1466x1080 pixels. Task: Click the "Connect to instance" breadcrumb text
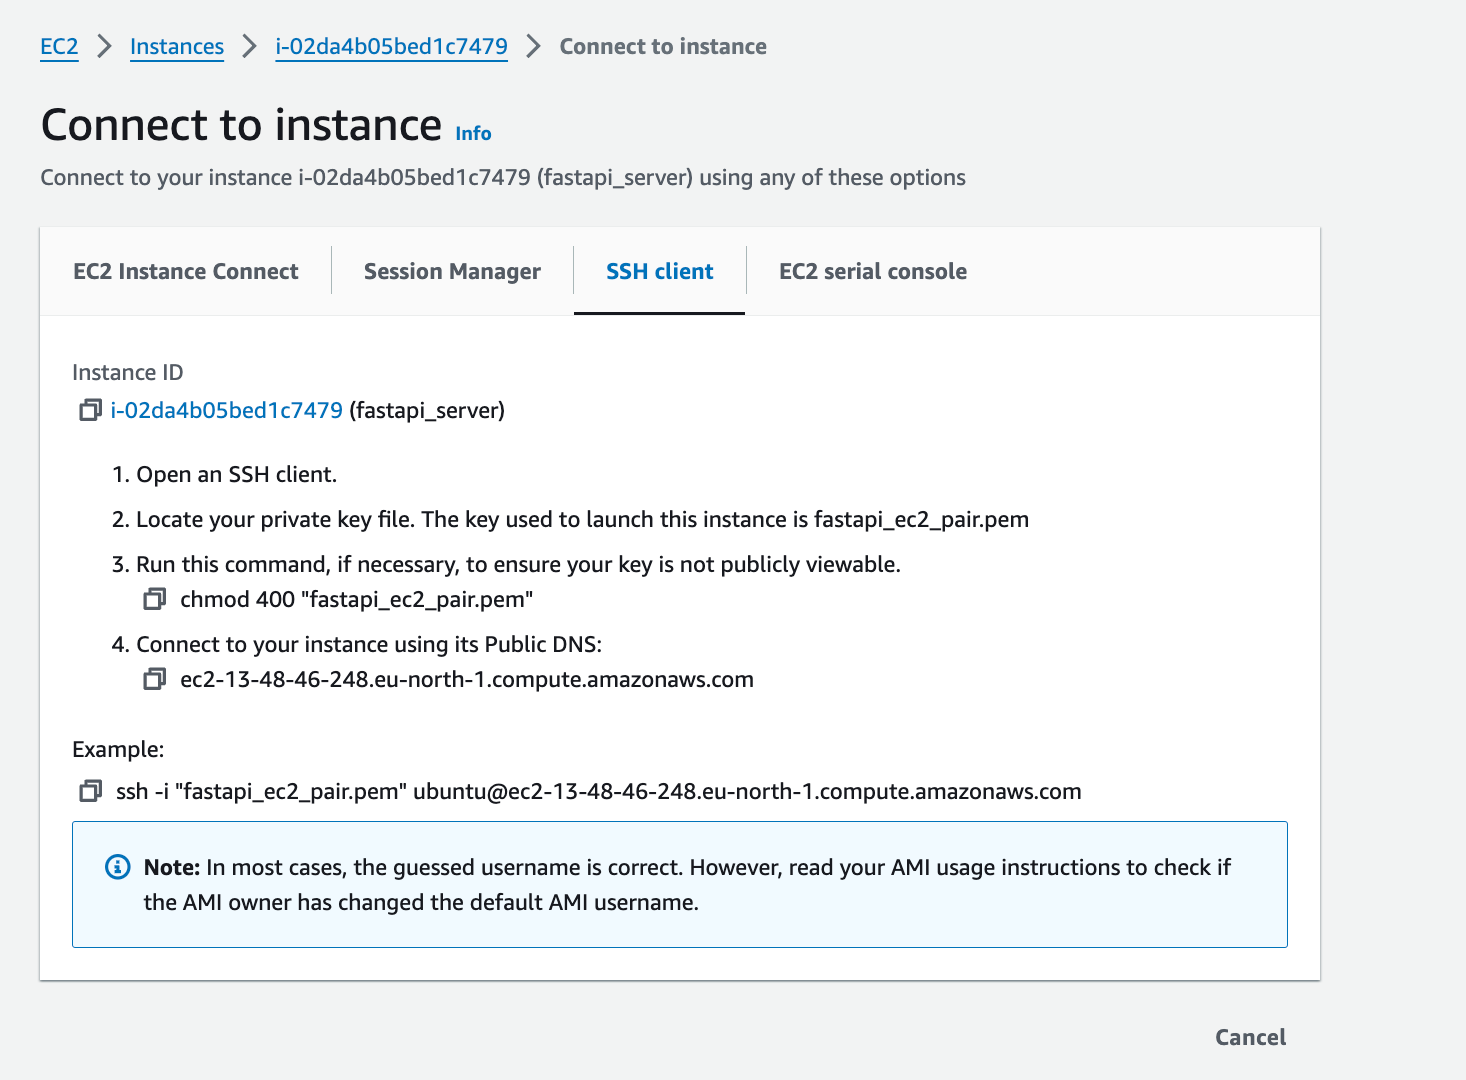pos(663,46)
